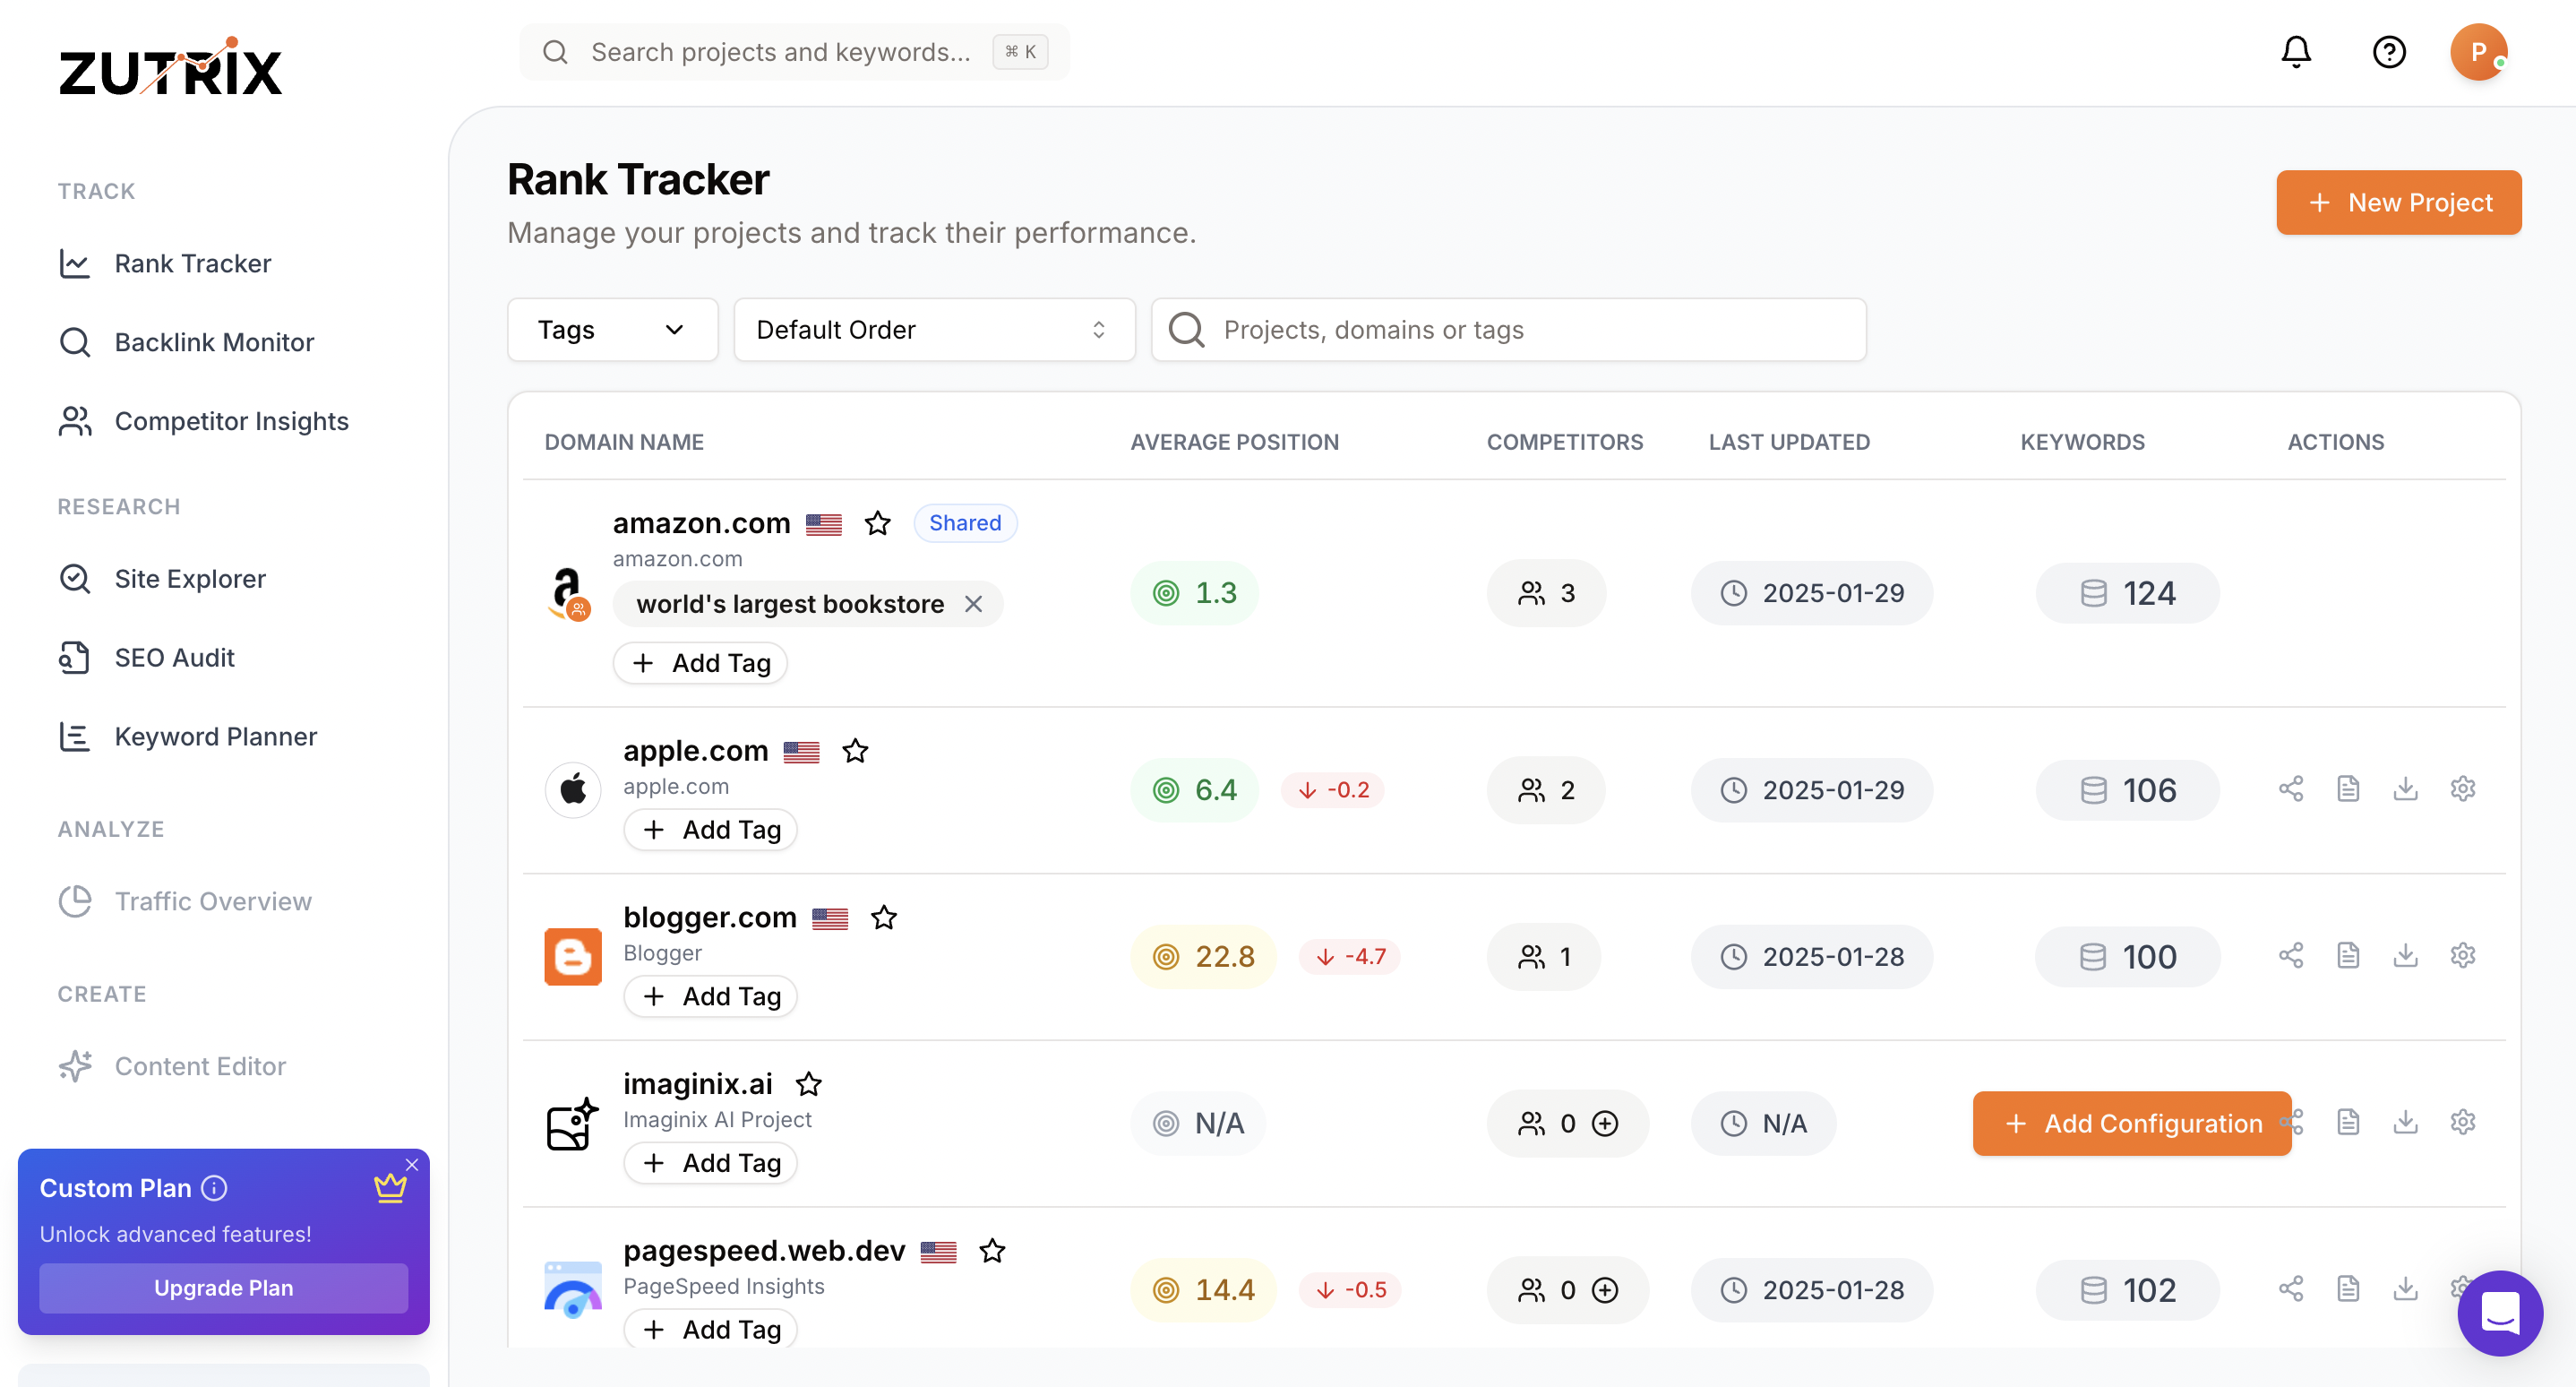Open the user profile avatar
The image size is (2576, 1387).
point(2478,51)
